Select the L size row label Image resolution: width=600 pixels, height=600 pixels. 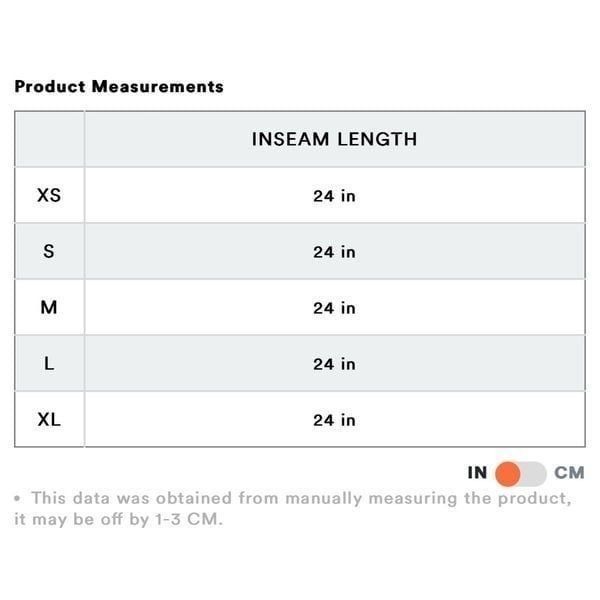point(49,364)
